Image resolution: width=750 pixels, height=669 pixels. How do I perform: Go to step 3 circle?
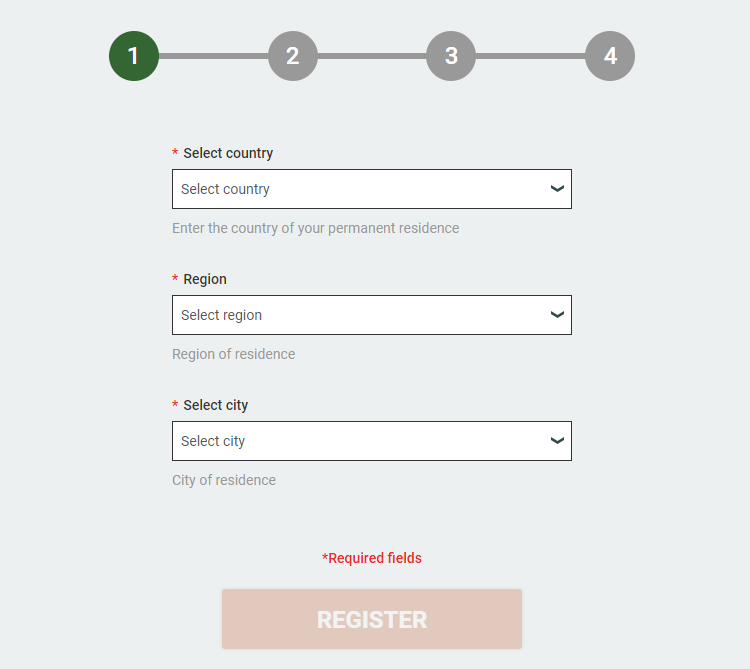(x=451, y=56)
